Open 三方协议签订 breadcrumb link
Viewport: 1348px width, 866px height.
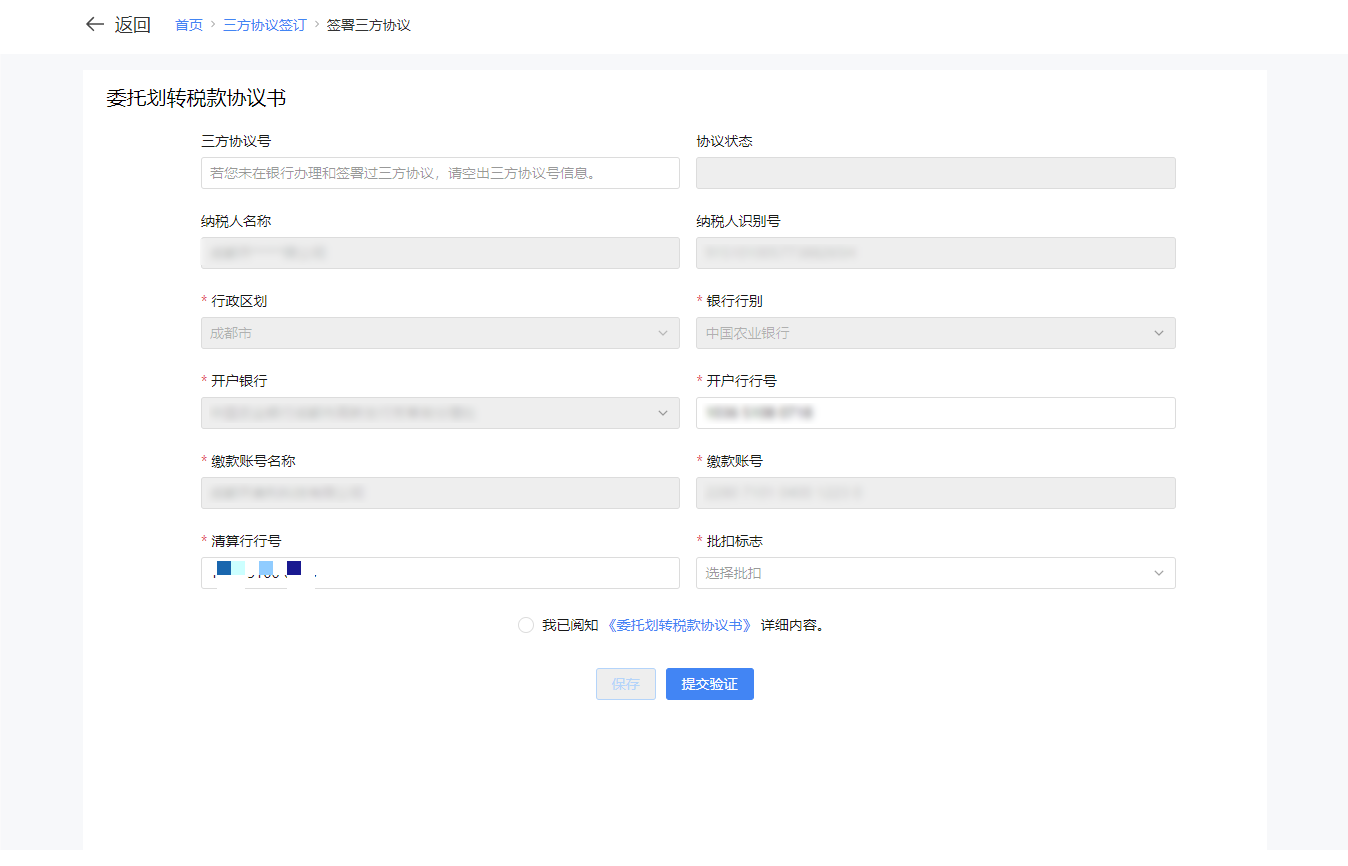pos(264,25)
